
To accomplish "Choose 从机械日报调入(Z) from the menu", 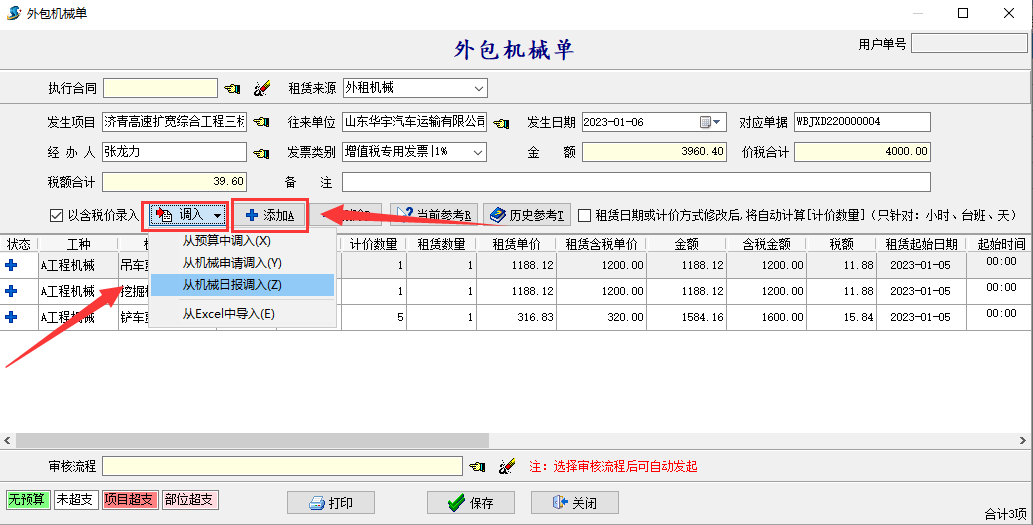I will pos(232,285).
